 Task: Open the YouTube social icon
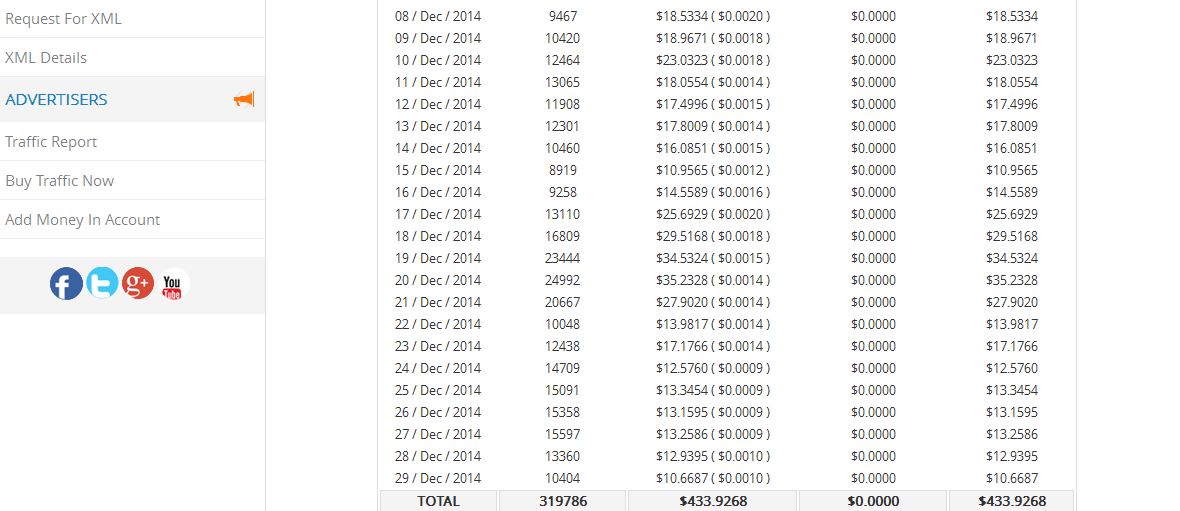[173, 286]
